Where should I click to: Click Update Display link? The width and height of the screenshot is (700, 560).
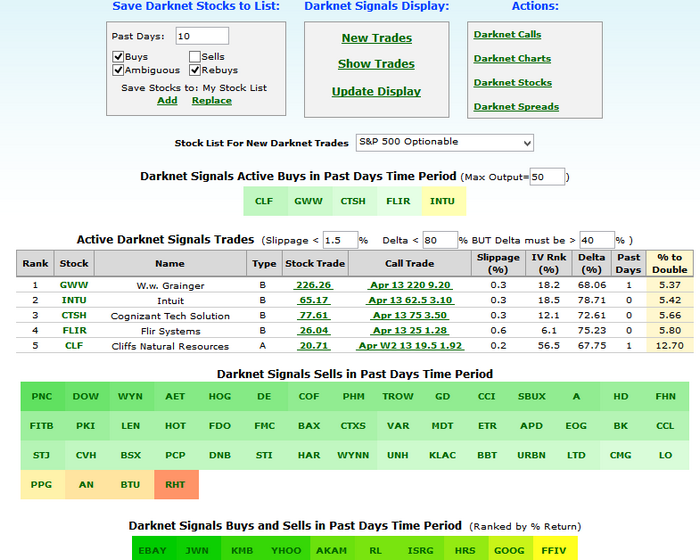tap(376, 92)
